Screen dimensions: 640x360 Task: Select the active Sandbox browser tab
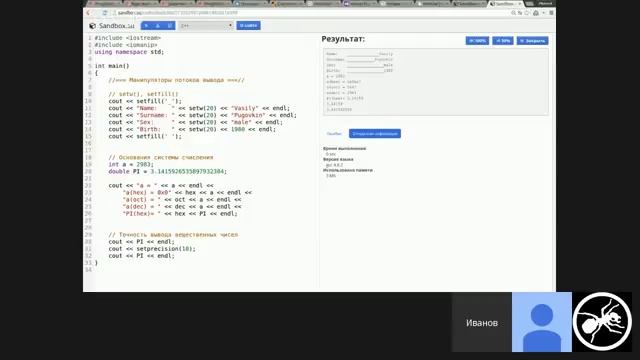point(506,4)
